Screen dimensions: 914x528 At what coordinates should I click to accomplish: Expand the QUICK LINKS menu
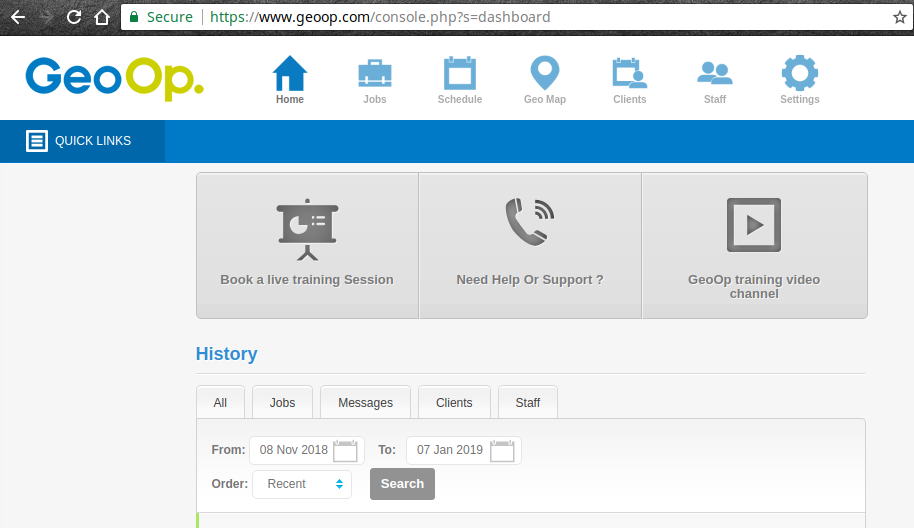(82, 141)
